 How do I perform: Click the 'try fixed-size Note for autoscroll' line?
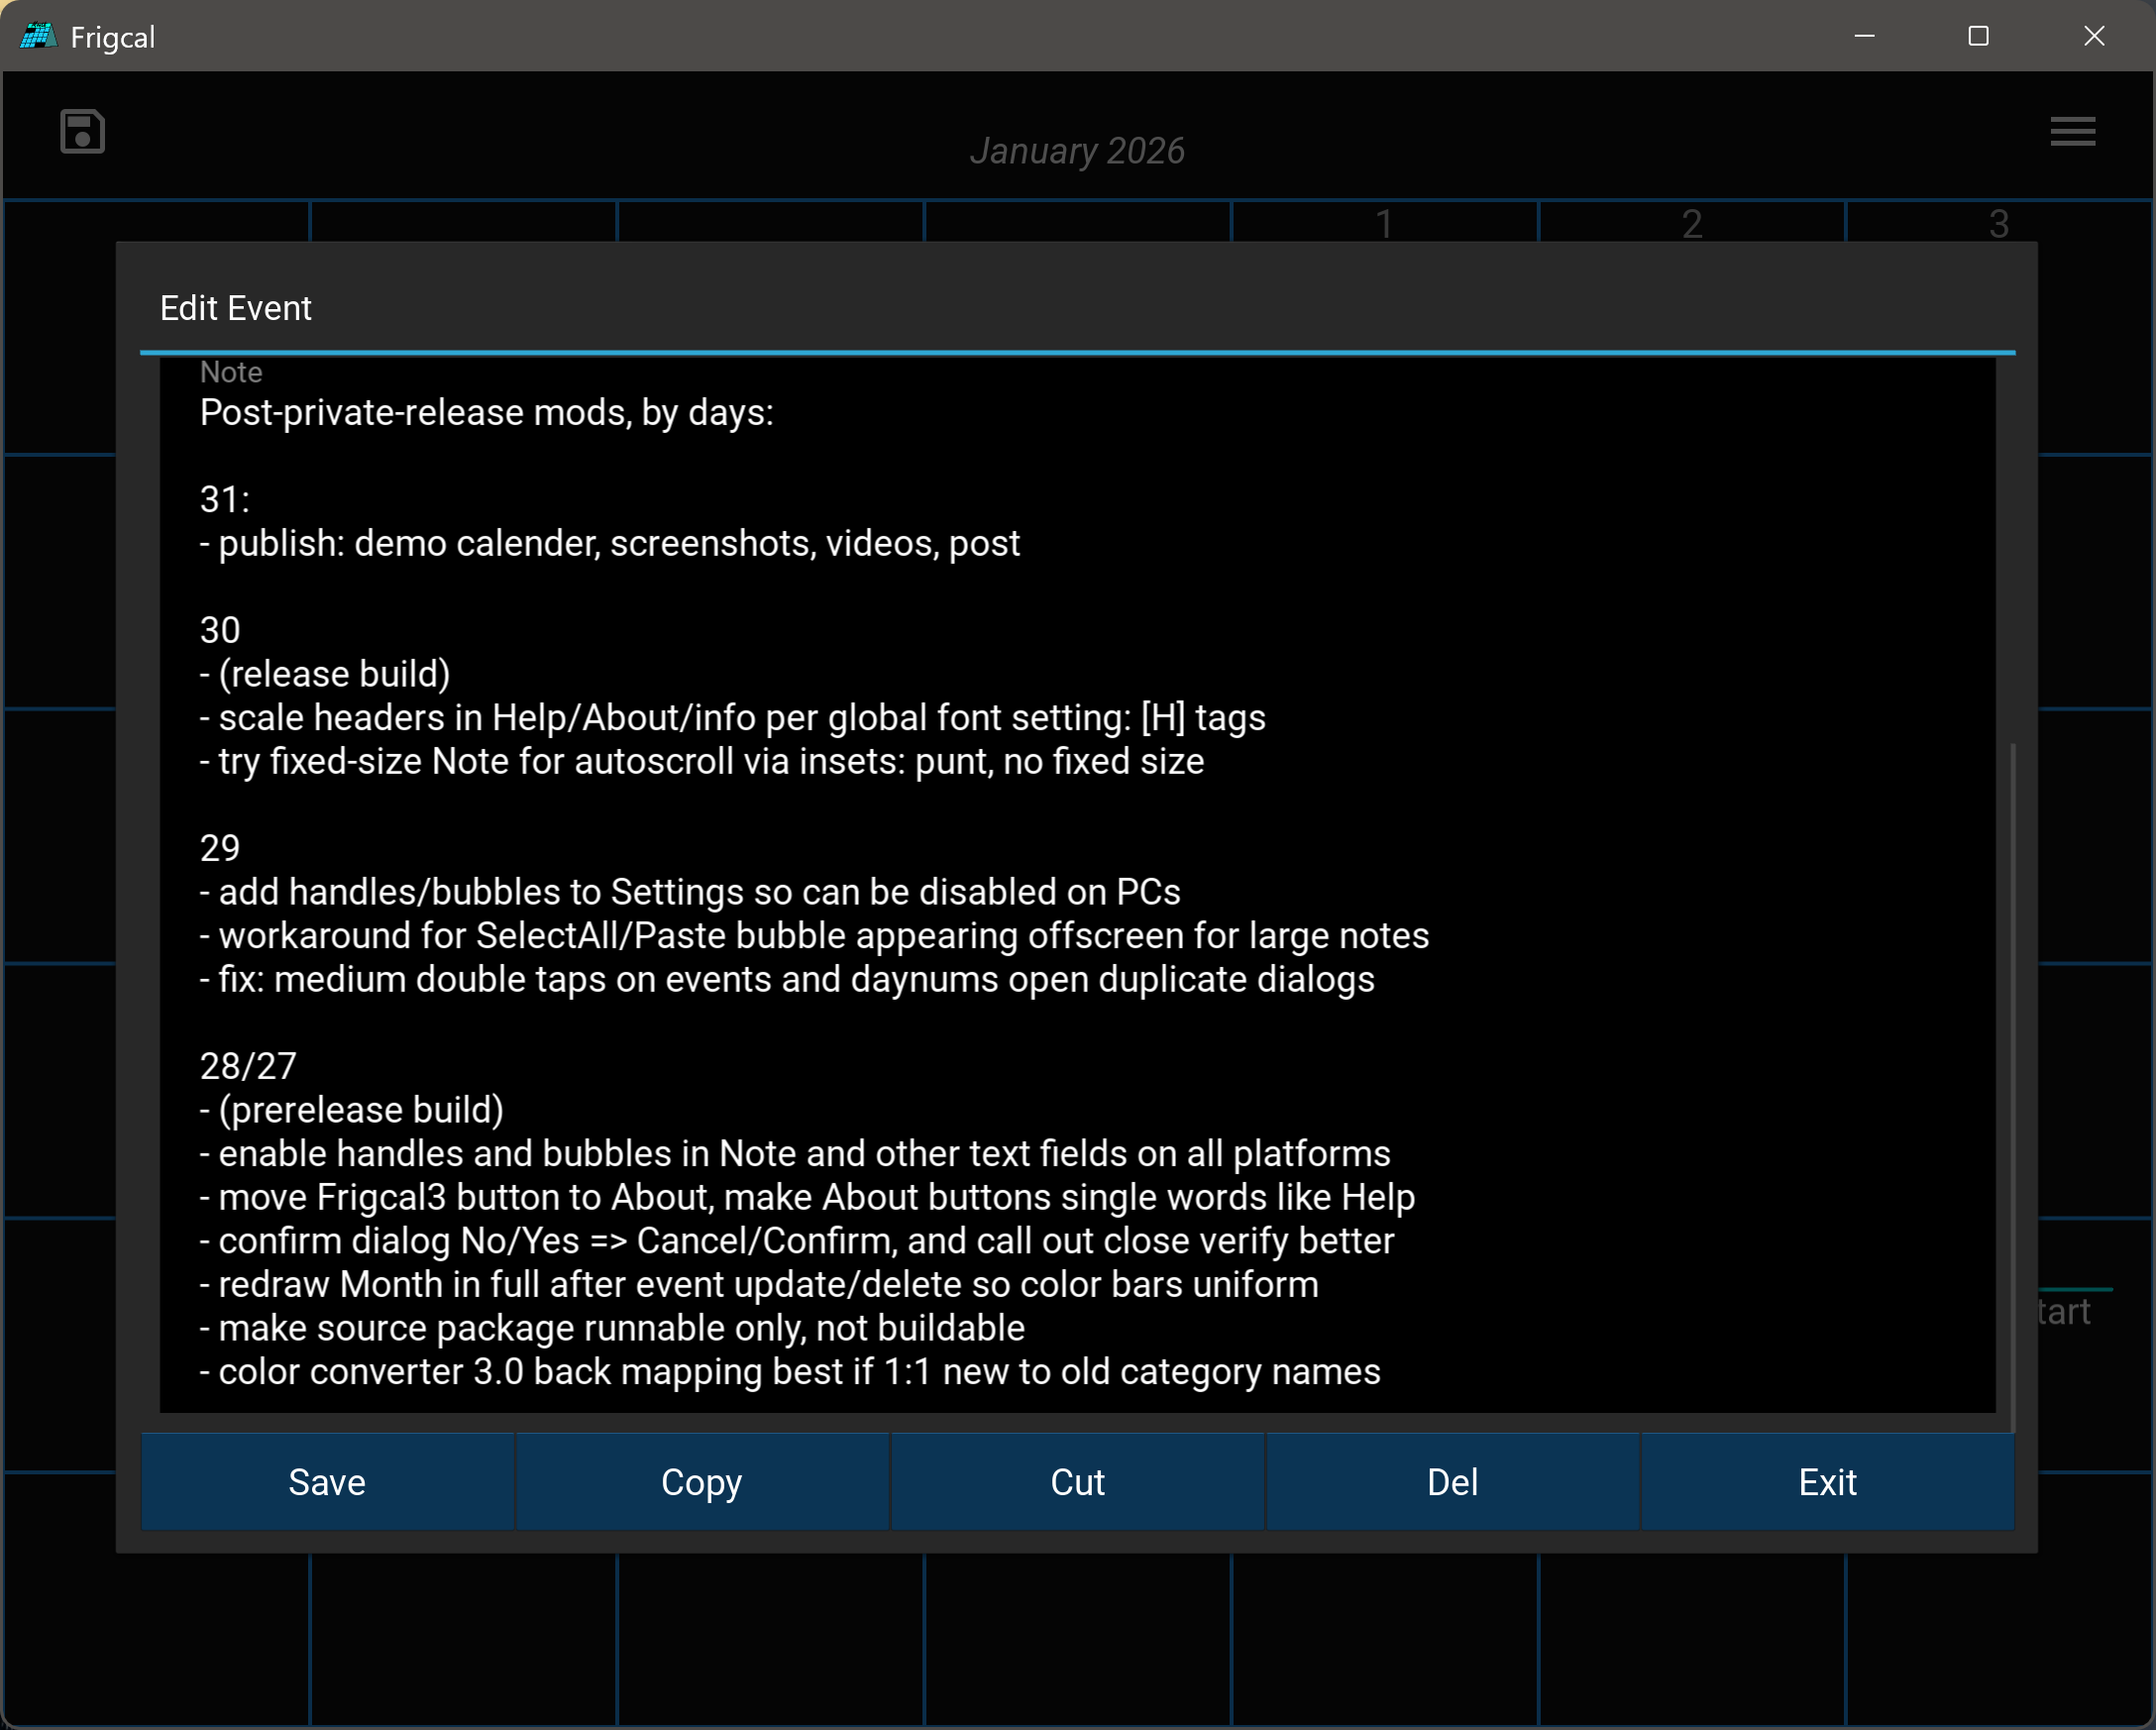pyautogui.click(x=702, y=762)
